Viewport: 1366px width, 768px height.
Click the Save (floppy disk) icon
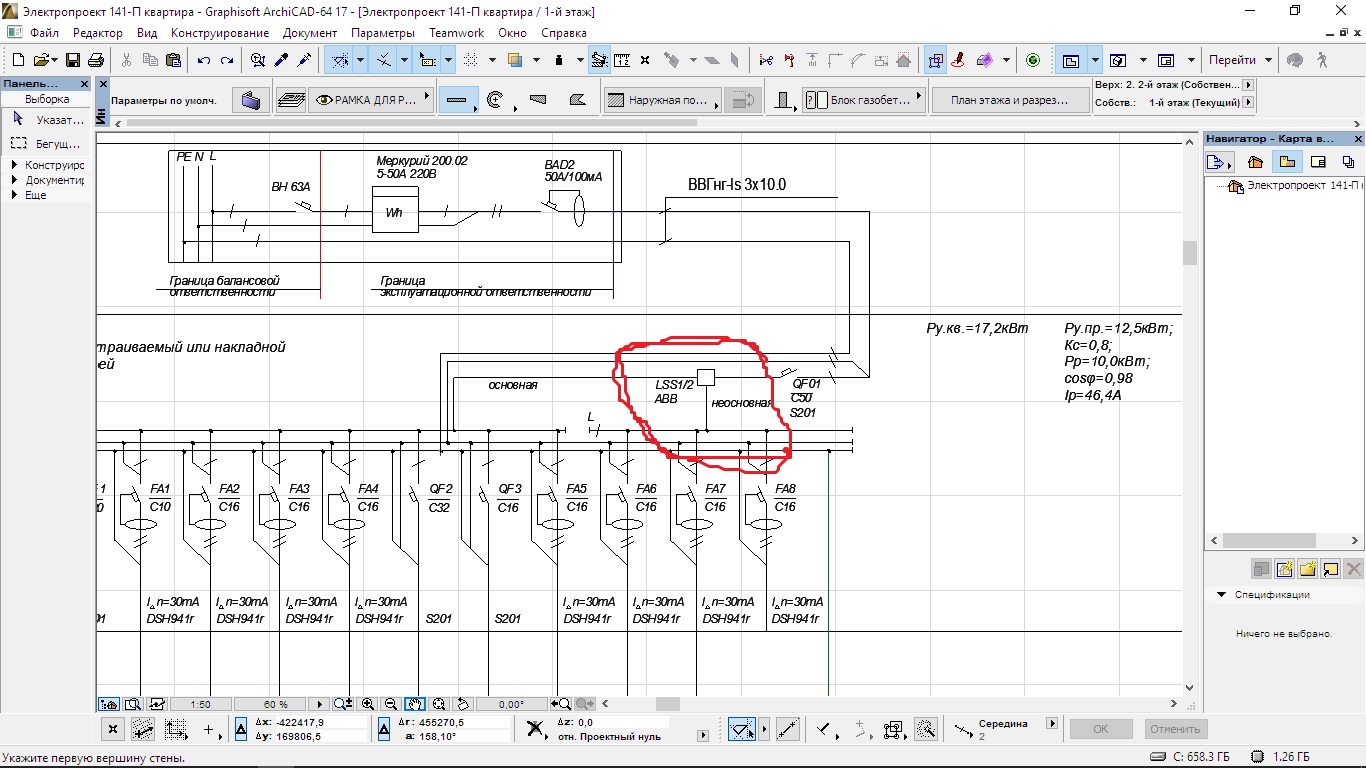[73, 60]
